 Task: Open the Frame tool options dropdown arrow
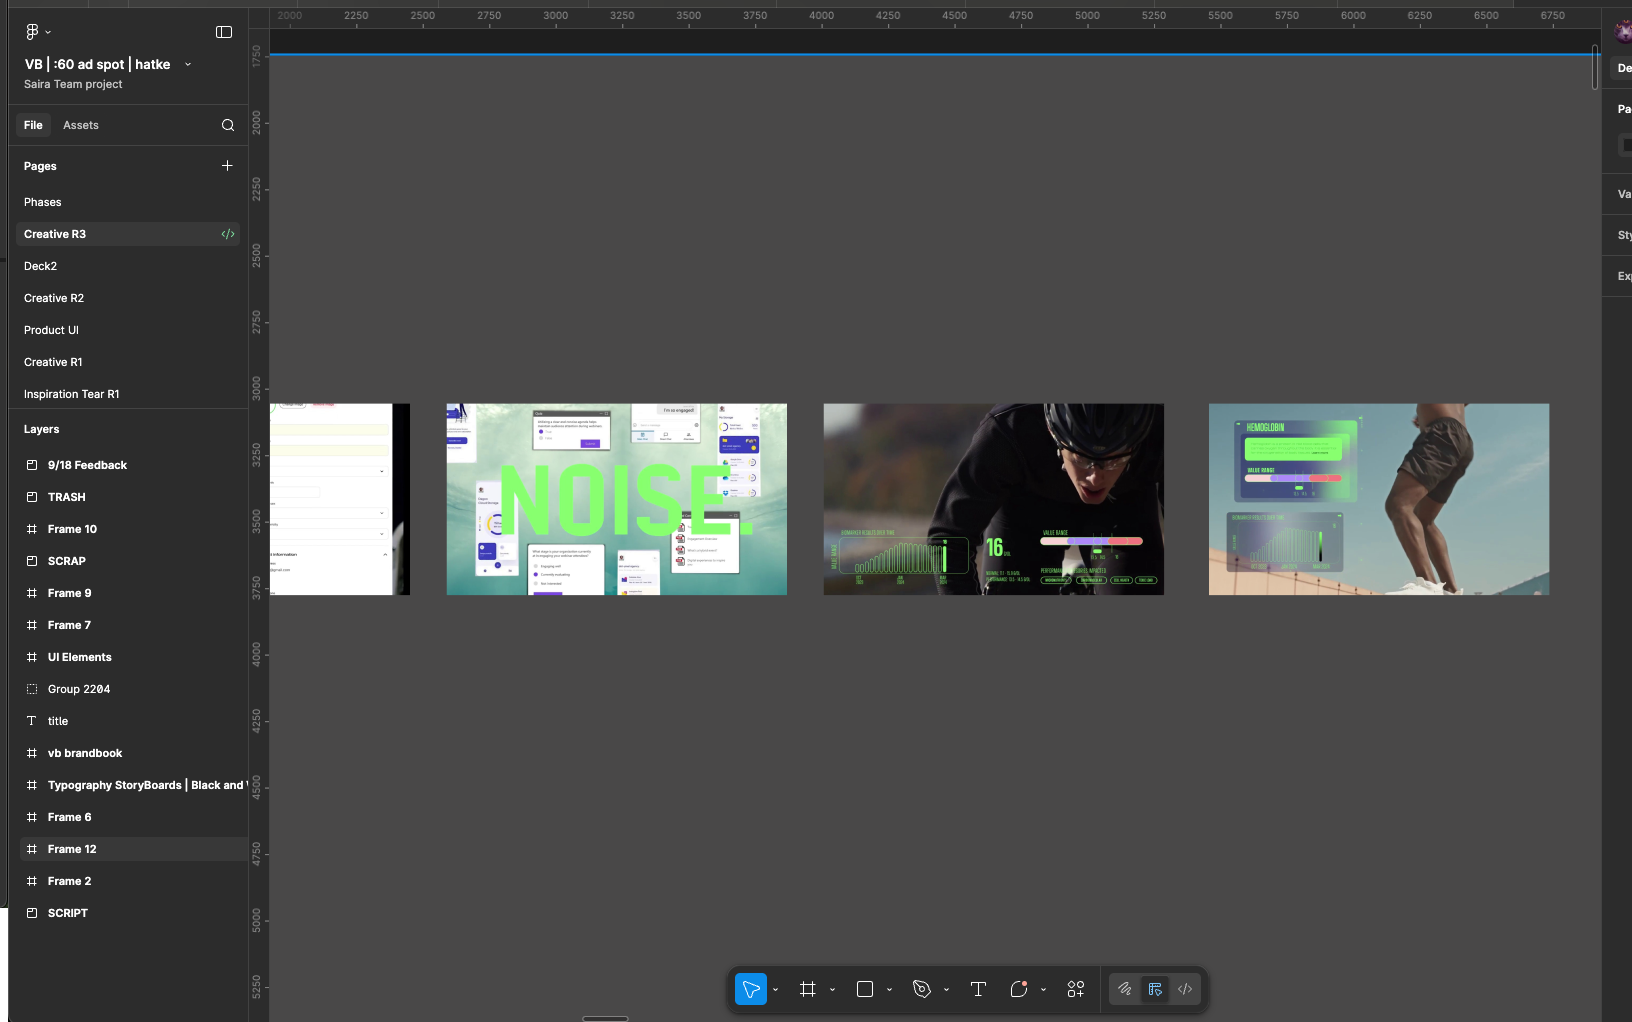tap(833, 990)
